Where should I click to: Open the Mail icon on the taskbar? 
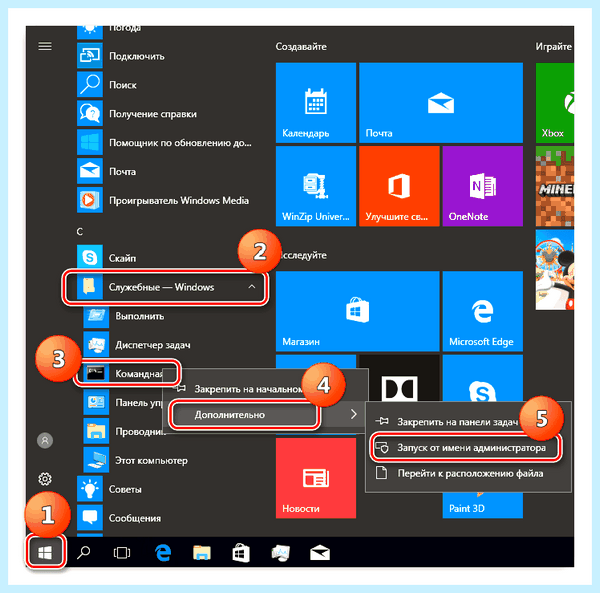320,552
